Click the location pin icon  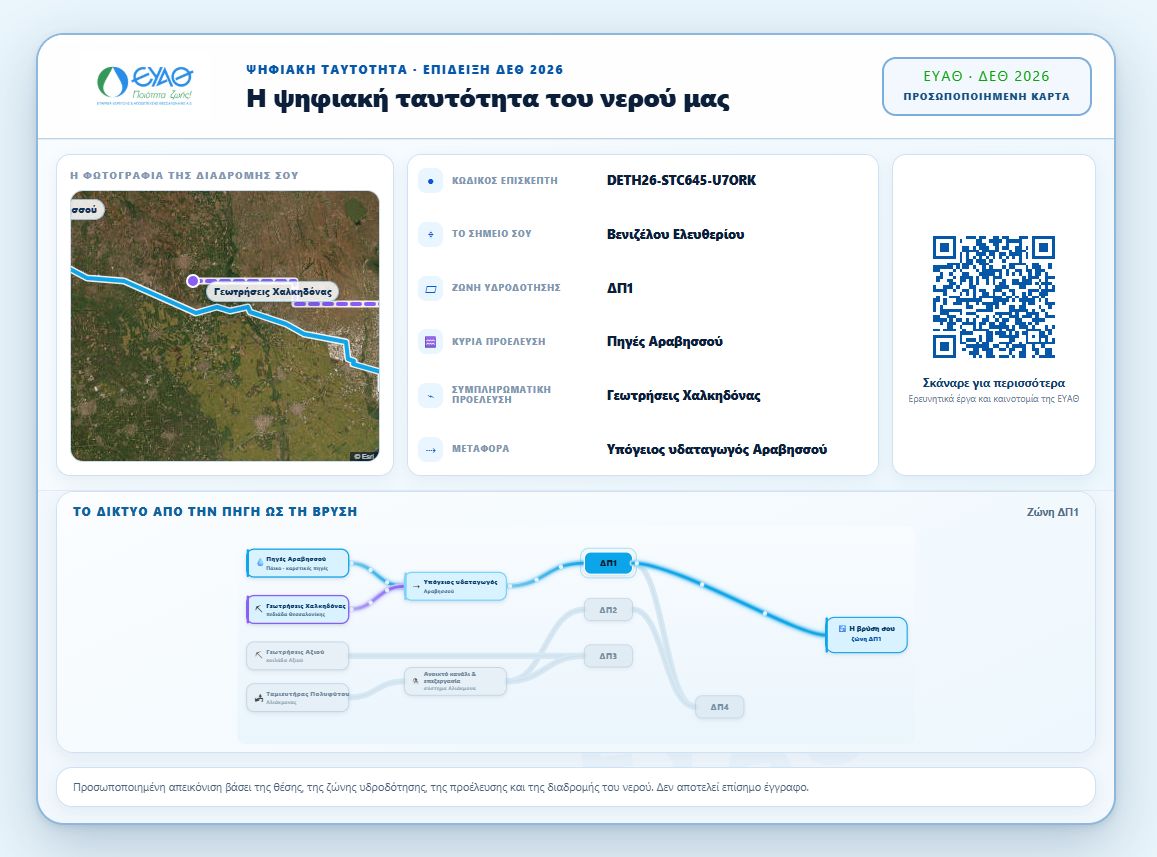pos(430,235)
